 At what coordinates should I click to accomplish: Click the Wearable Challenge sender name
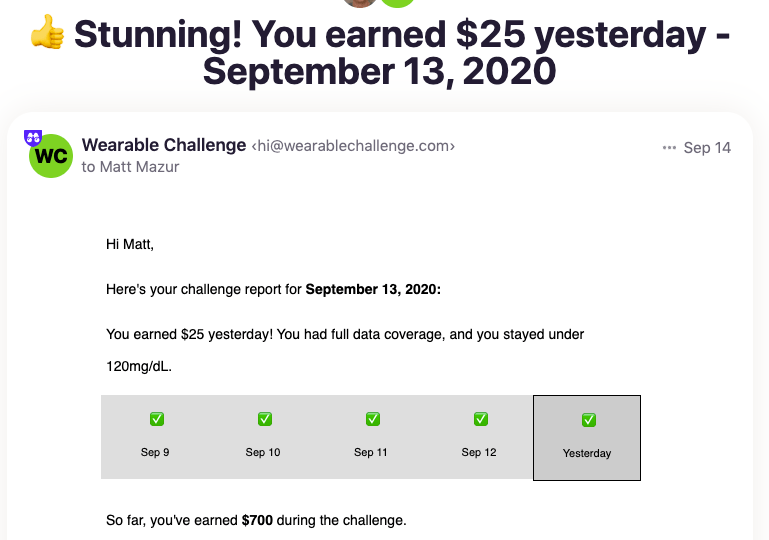coord(164,145)
